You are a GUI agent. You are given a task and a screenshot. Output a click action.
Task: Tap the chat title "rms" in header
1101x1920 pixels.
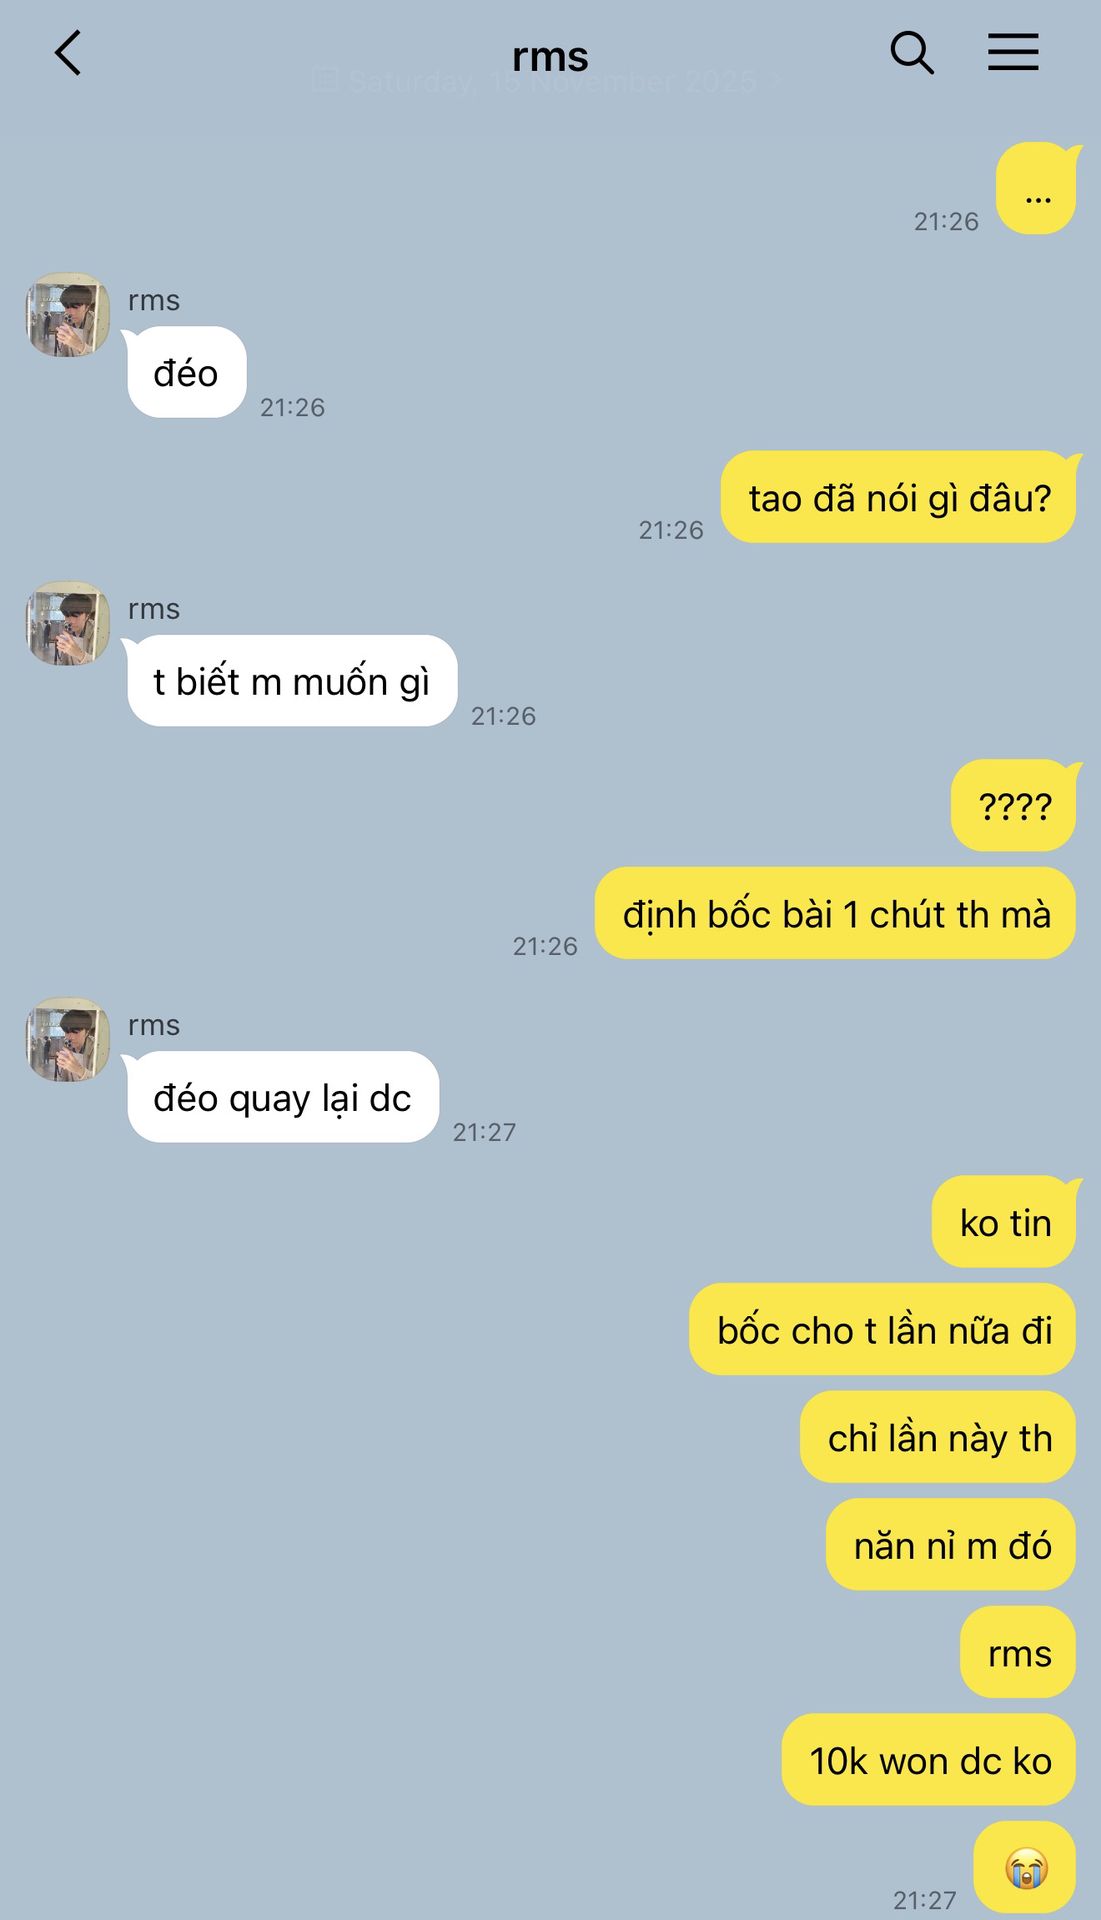pos(550,55)
